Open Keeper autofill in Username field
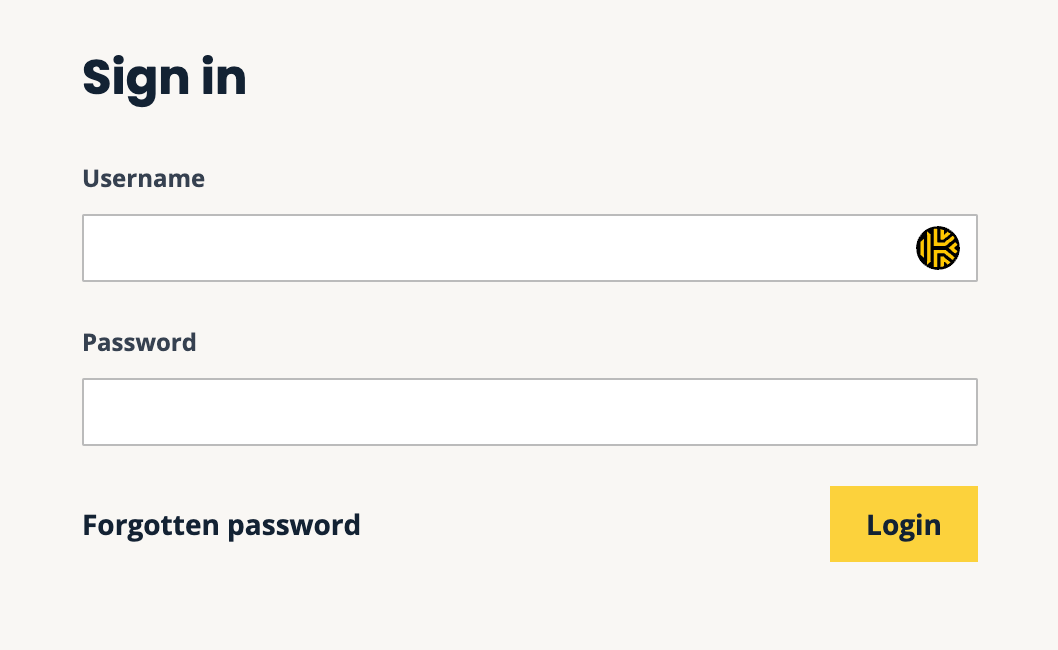This screenshot has height=650, width=1058. [x=937, y=248]
